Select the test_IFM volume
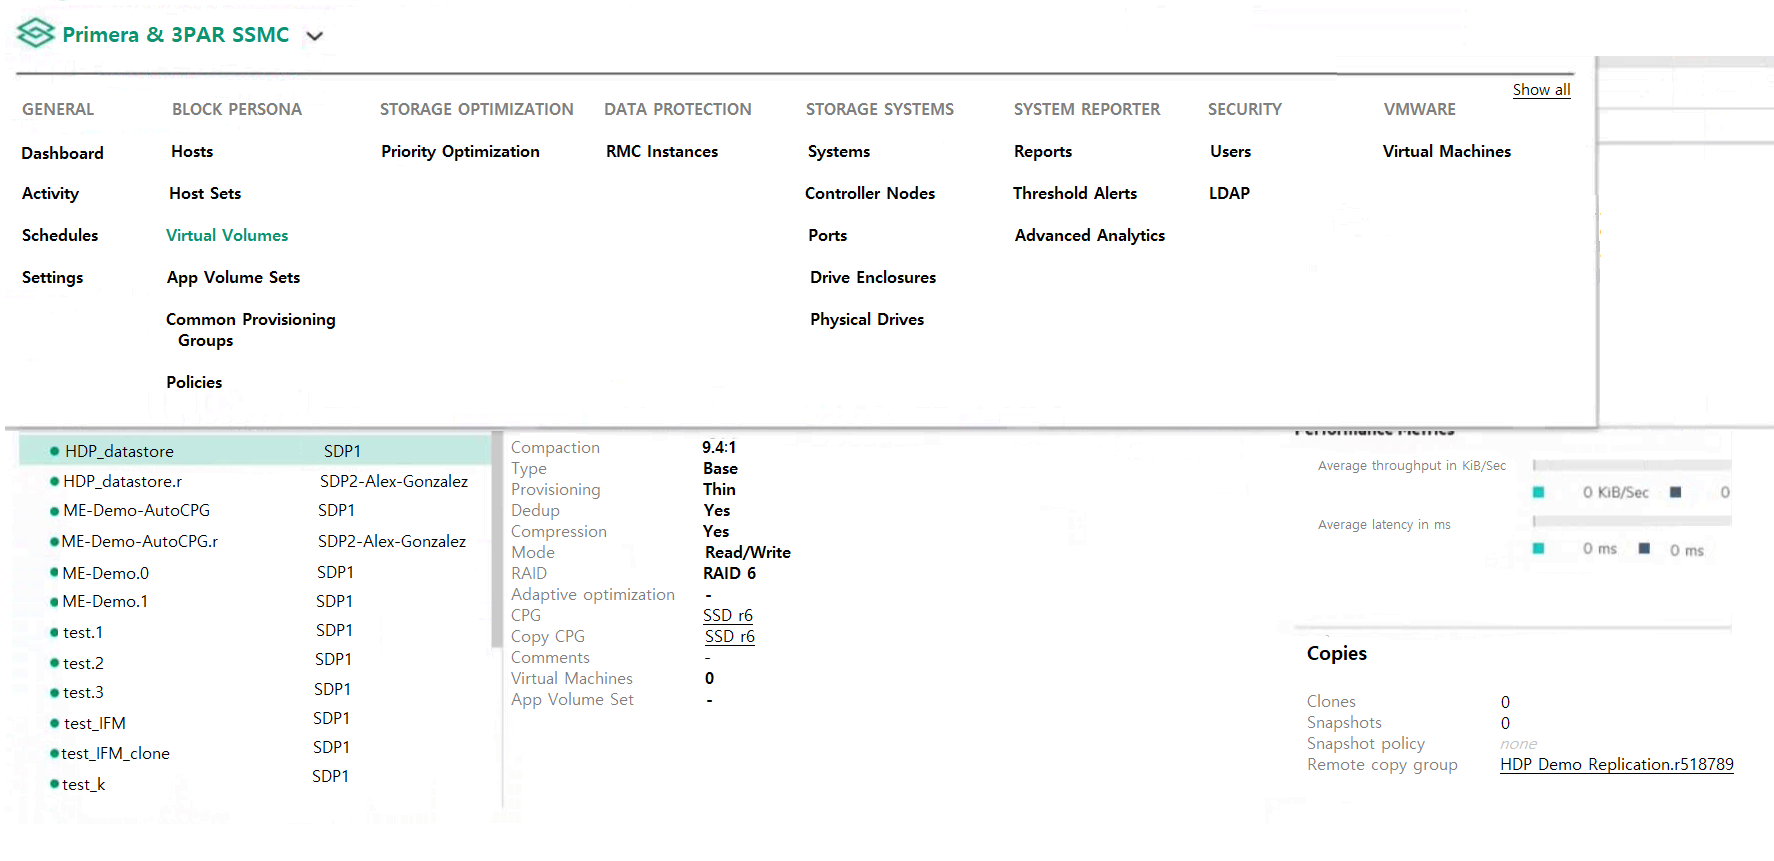This screenshot has height=861, width=1774. (95, 724)
